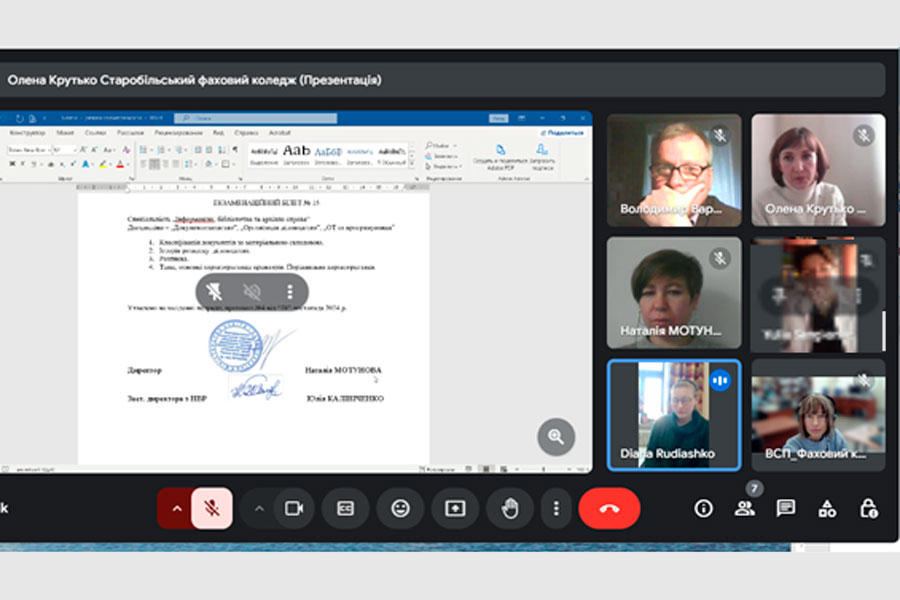Click the magnifier zoom icon on presentation
This screenshot has height=600, width=900.
tap(556, 437)
